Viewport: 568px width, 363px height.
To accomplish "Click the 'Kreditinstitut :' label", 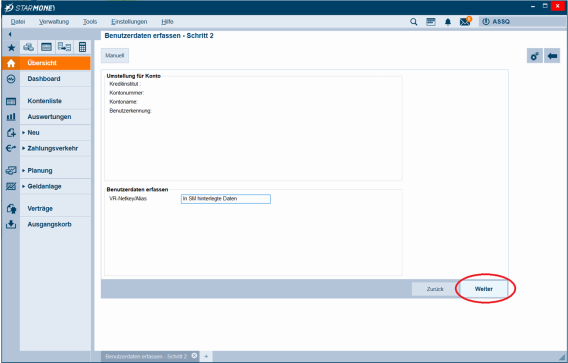I will (x=125, y=84).
